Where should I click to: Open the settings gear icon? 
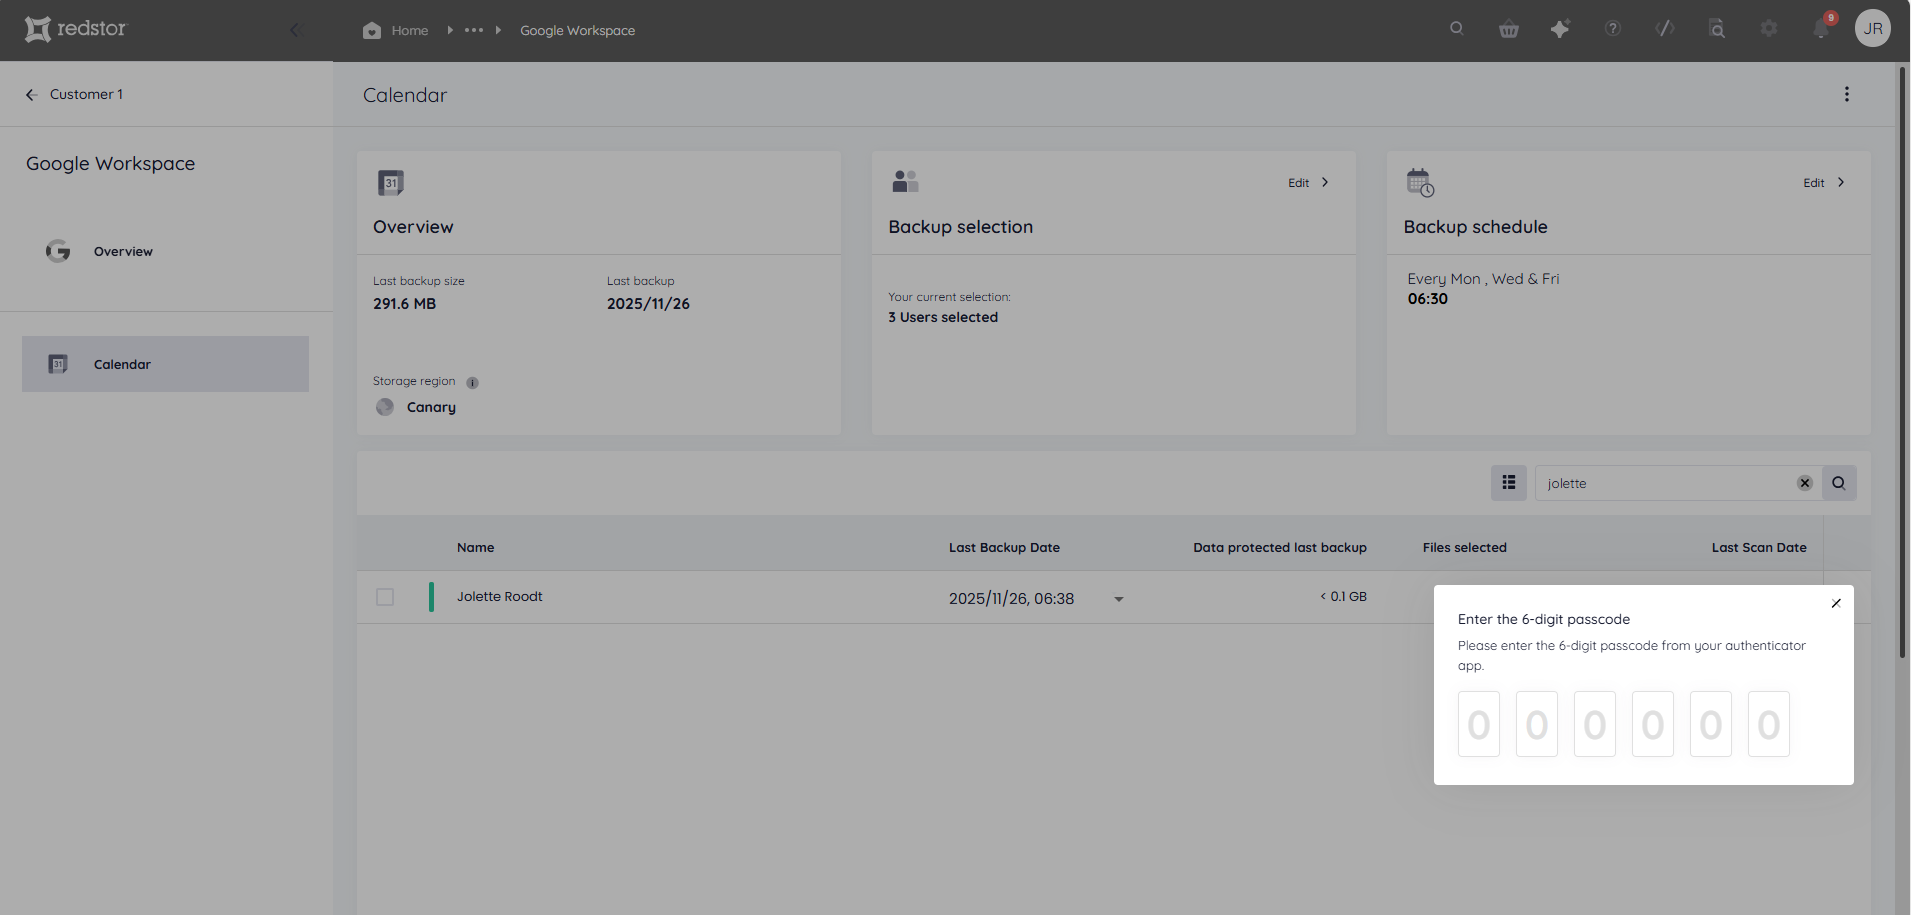pos(1769,29)
